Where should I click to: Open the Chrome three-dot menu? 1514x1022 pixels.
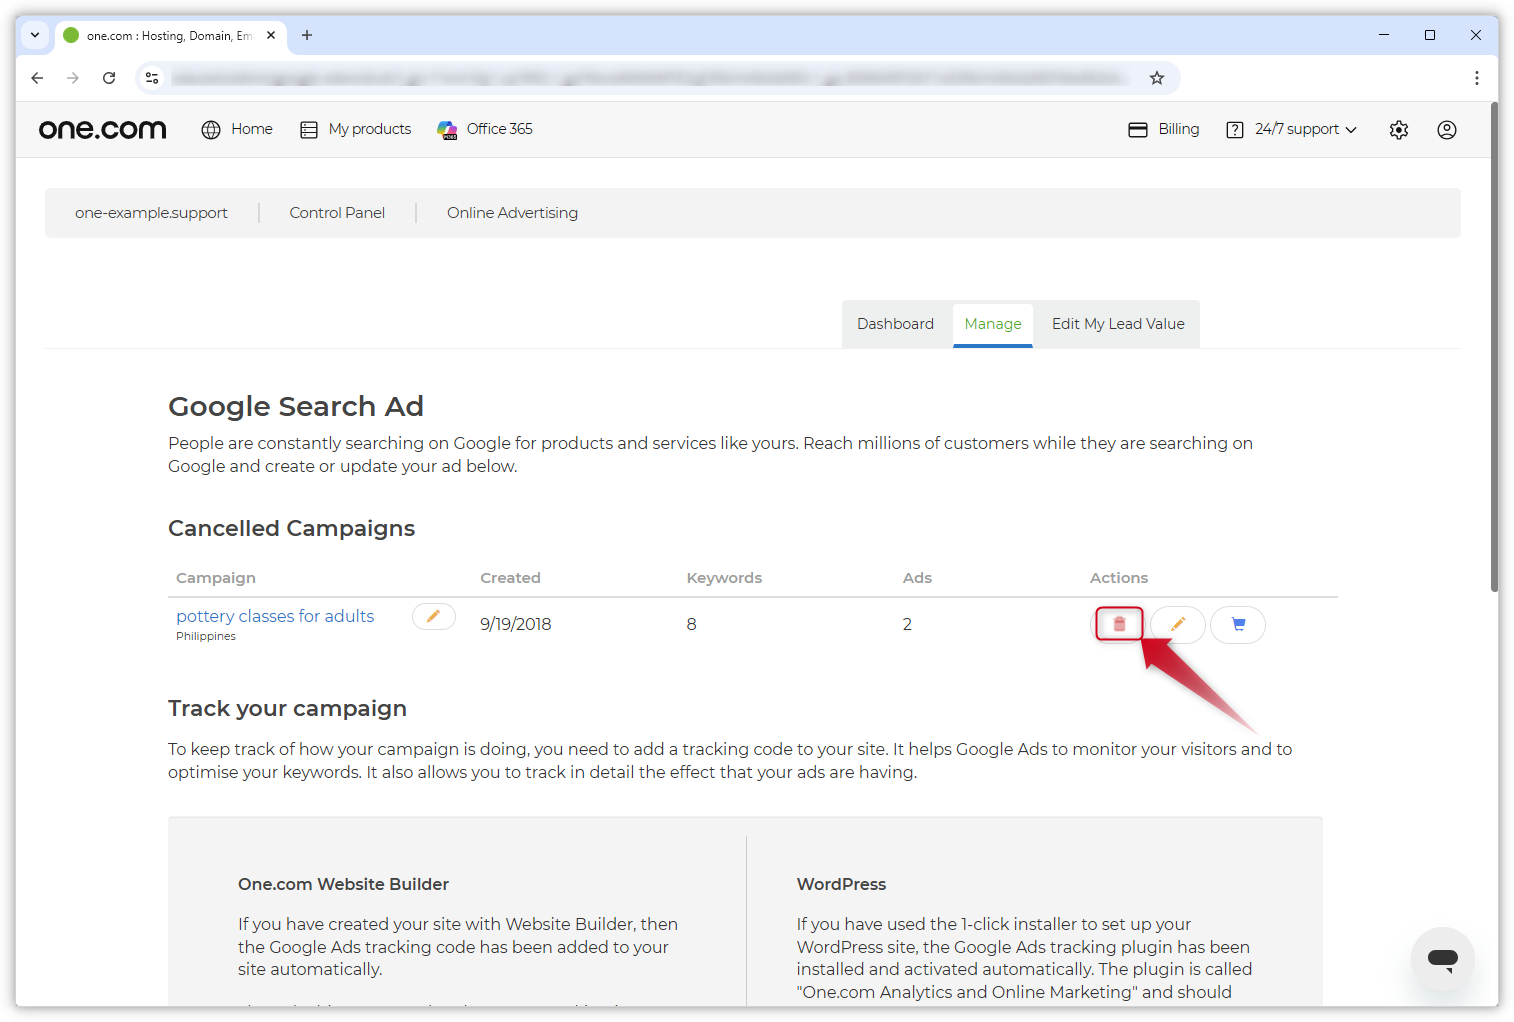(1477, 78)
